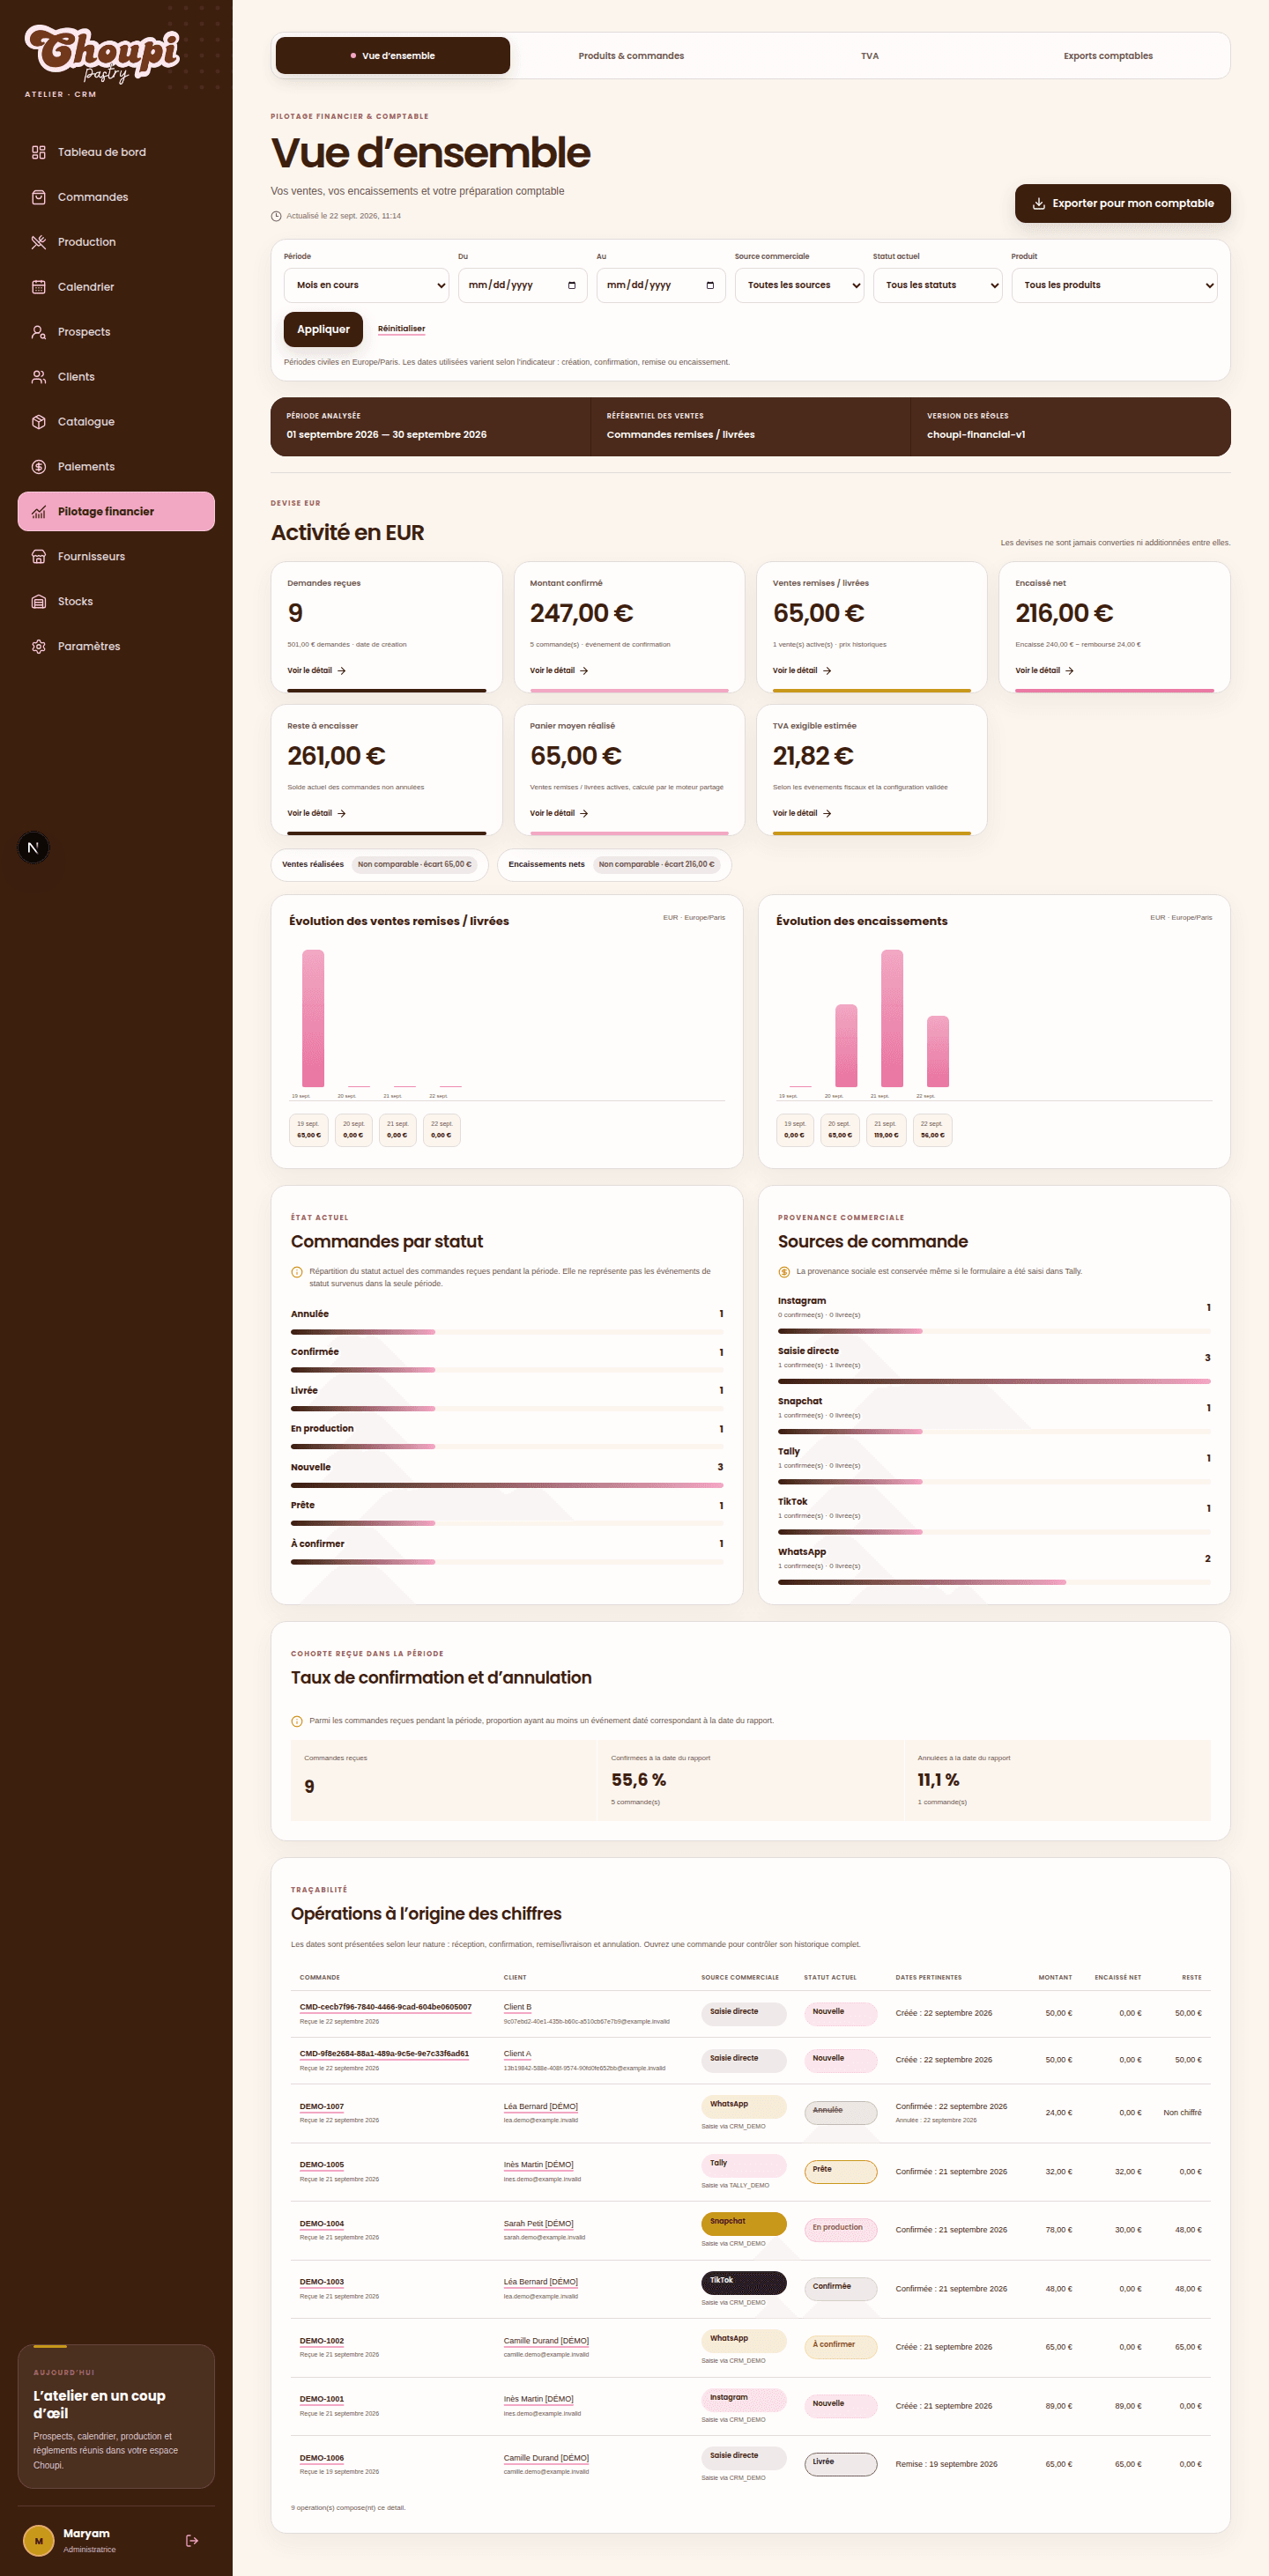
Task: Click Pilotage financier chart icon
Action: 38,512
